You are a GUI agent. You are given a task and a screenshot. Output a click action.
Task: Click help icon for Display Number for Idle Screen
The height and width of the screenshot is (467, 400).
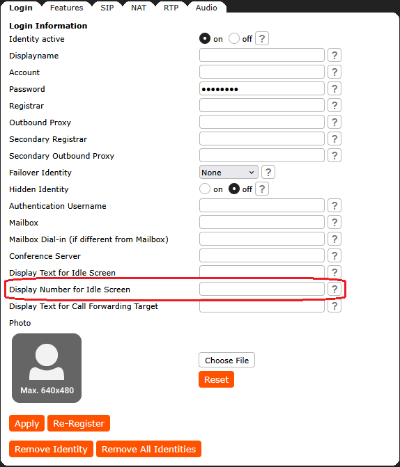pyautogui.click(x=334, y=289)
